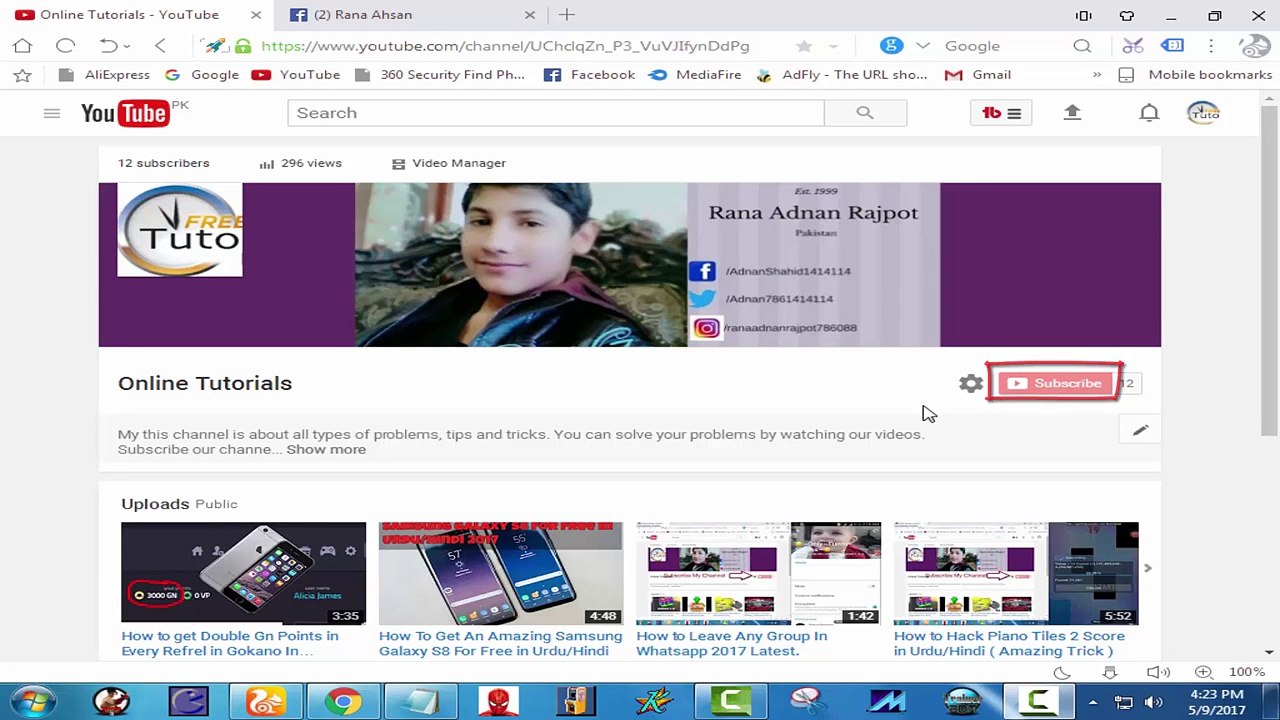Click the zoom magnifier in status bar
This screenshot has width=1280, height=720.
pyautogui.click(x=1204, y=672)
